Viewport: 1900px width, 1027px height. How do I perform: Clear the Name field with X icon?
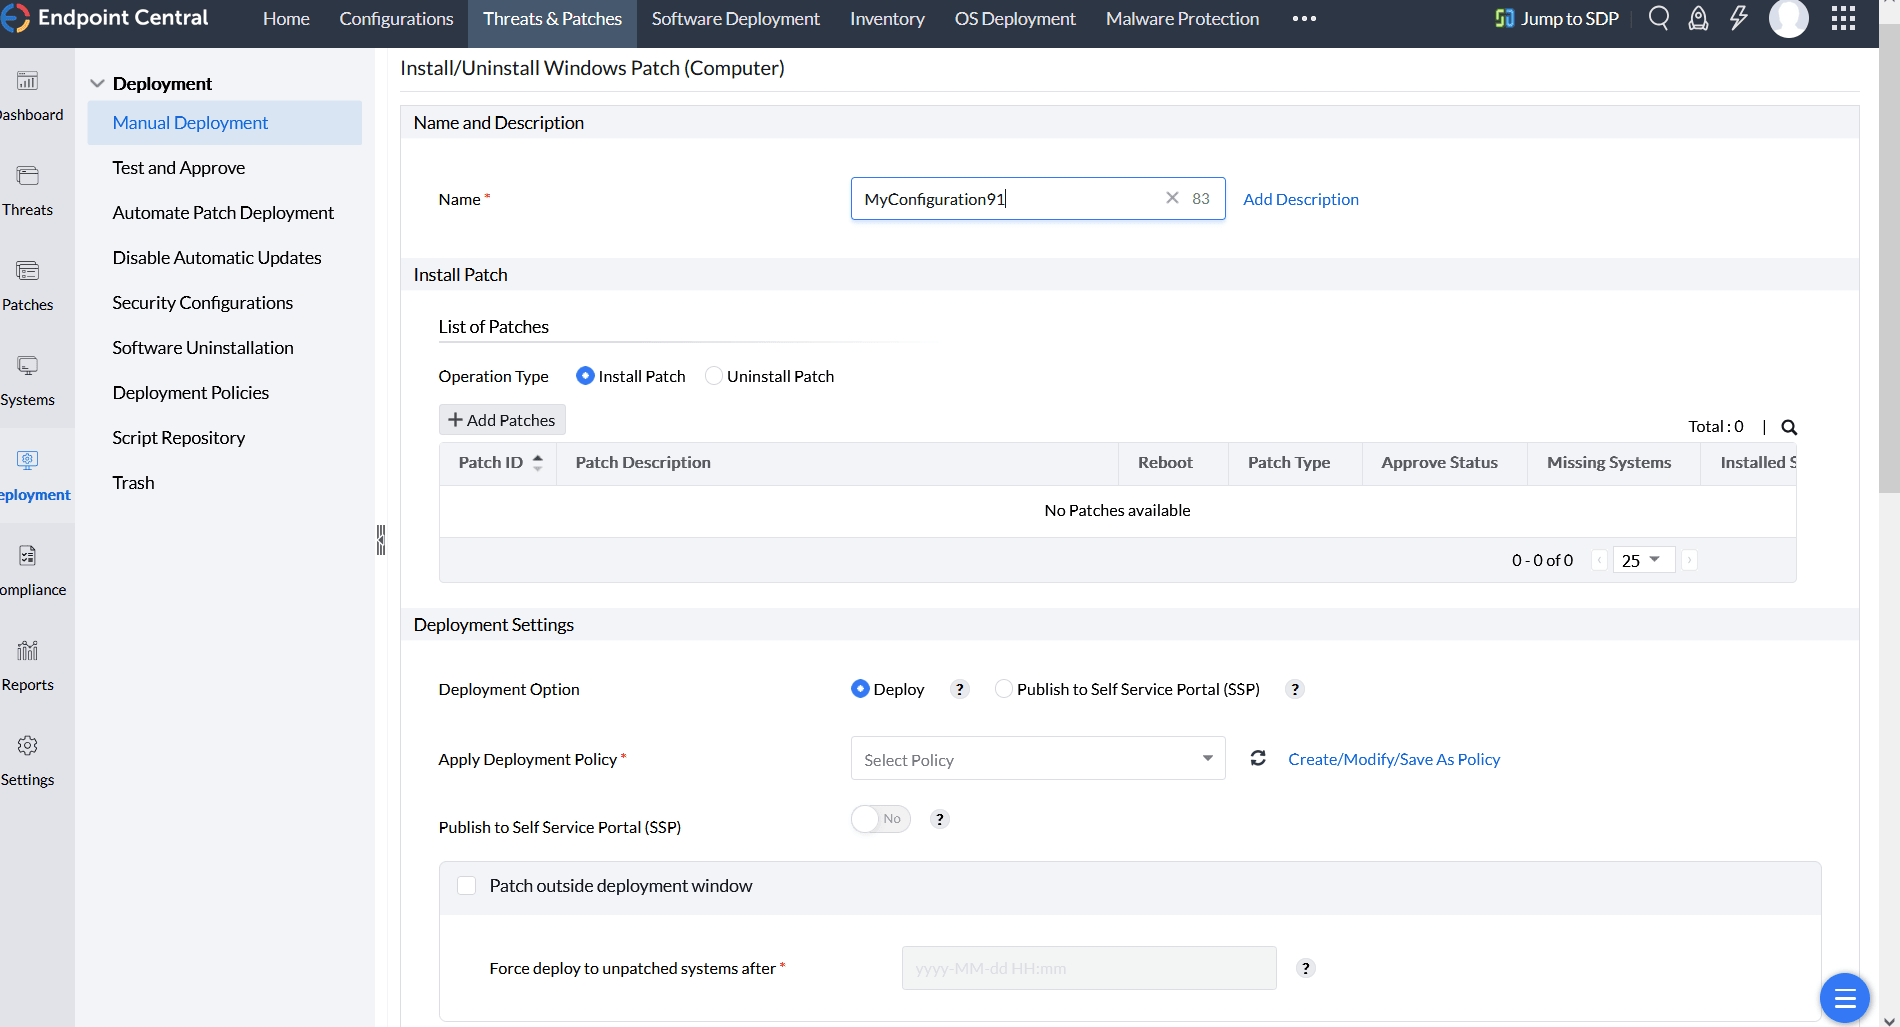(1172, 198)
